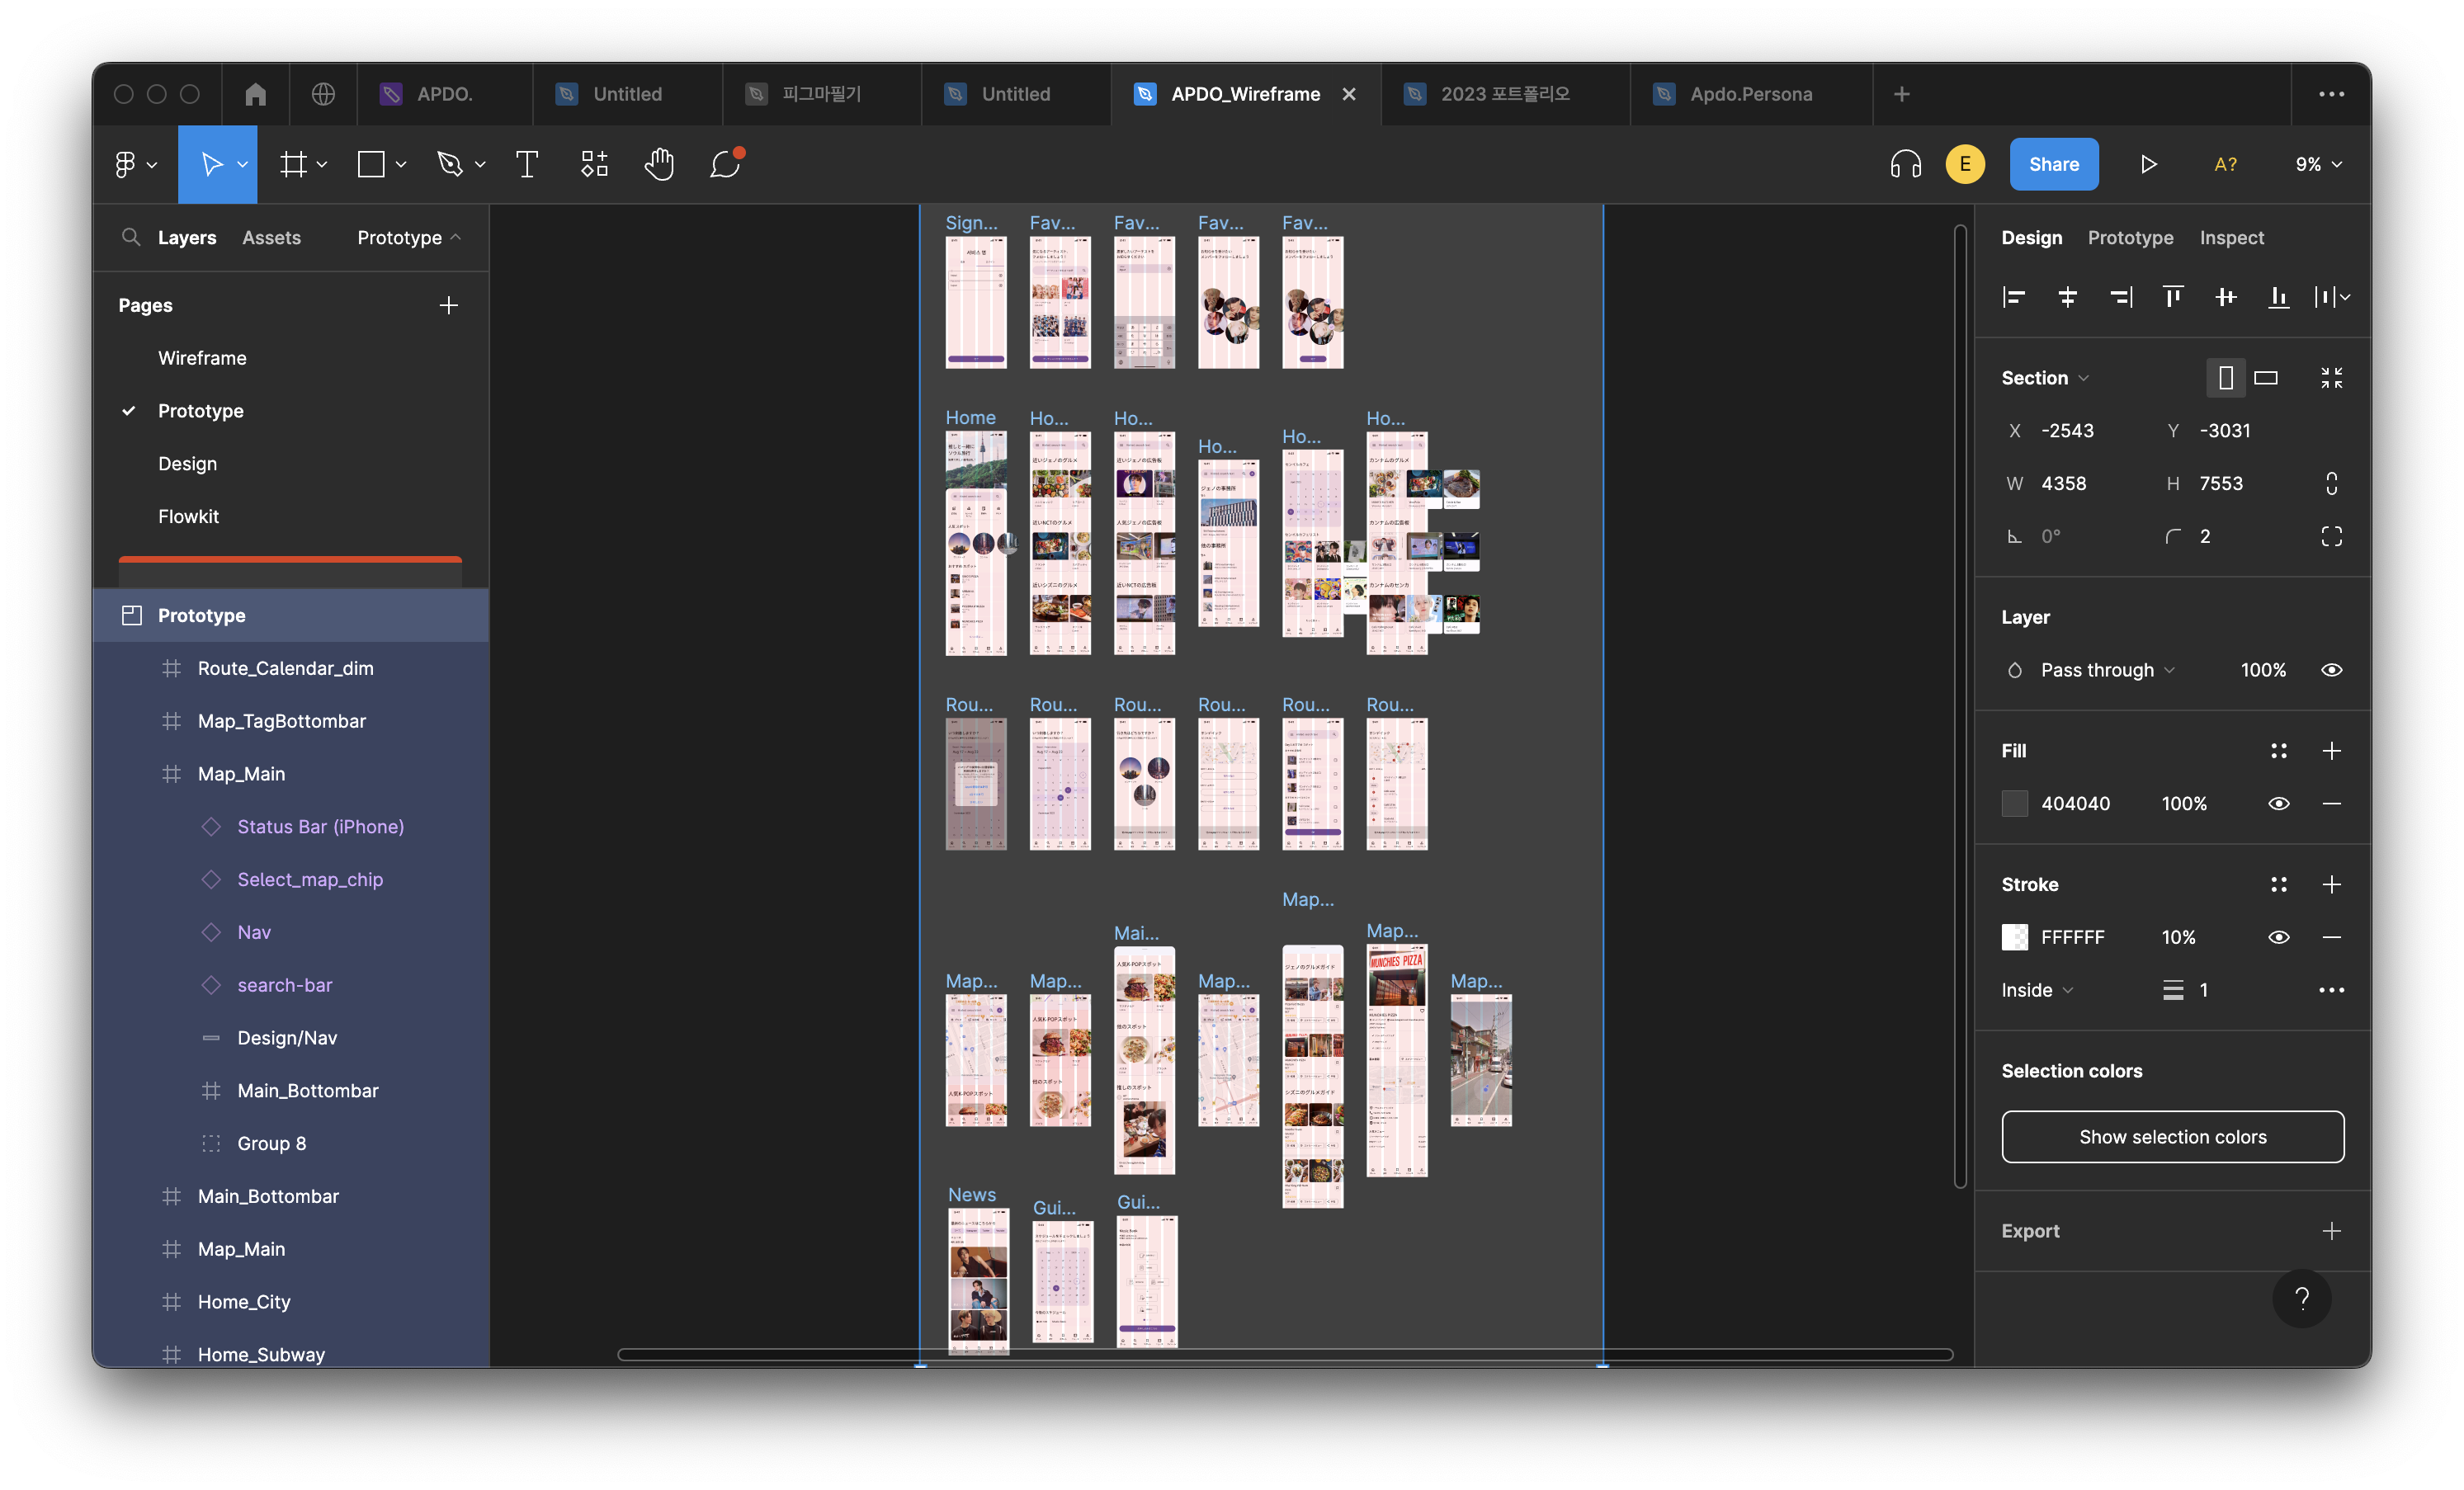Click the Share button
This screenshot has width=2464, height=1490.
[x=2053, y=164]
